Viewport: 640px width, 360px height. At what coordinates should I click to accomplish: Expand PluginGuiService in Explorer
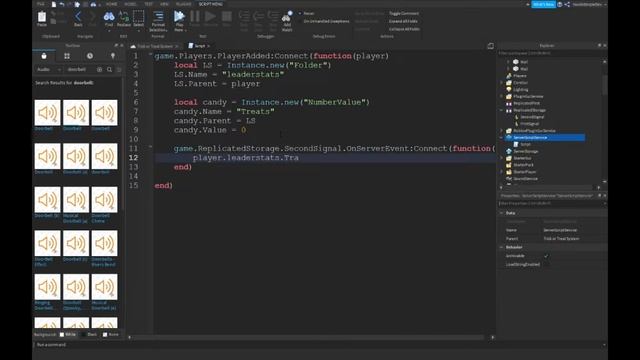pyautogui.click(x=502, y=96)
